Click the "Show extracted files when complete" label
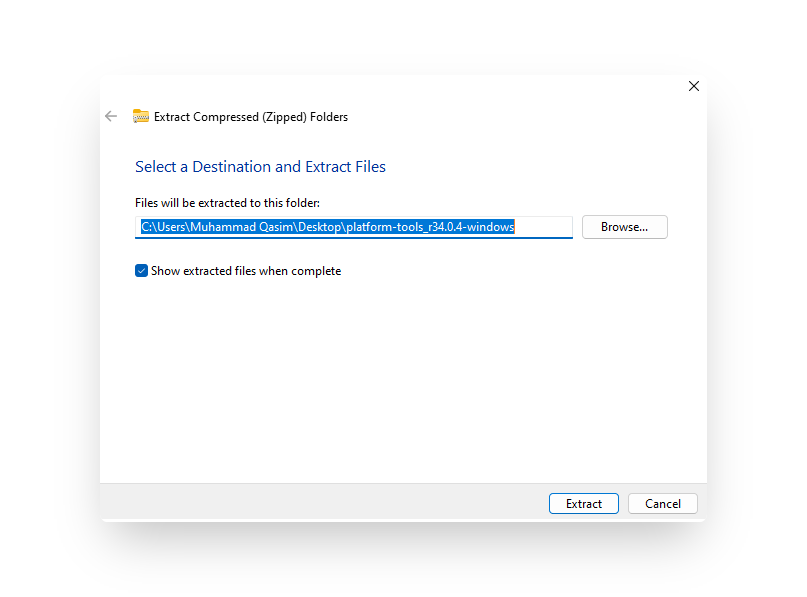This screenshot has width=807, height=597. pyautogui.click(x=246, y=271)
